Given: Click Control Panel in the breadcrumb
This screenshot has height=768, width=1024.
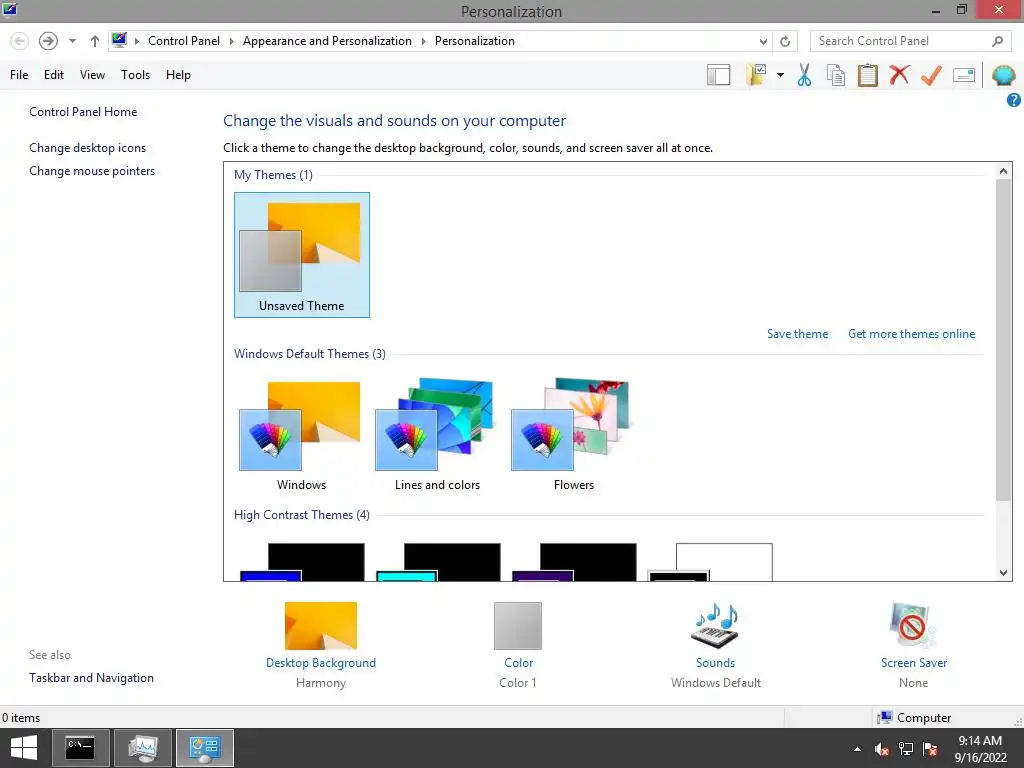Looking at the screenshot, I should point(184,41).
